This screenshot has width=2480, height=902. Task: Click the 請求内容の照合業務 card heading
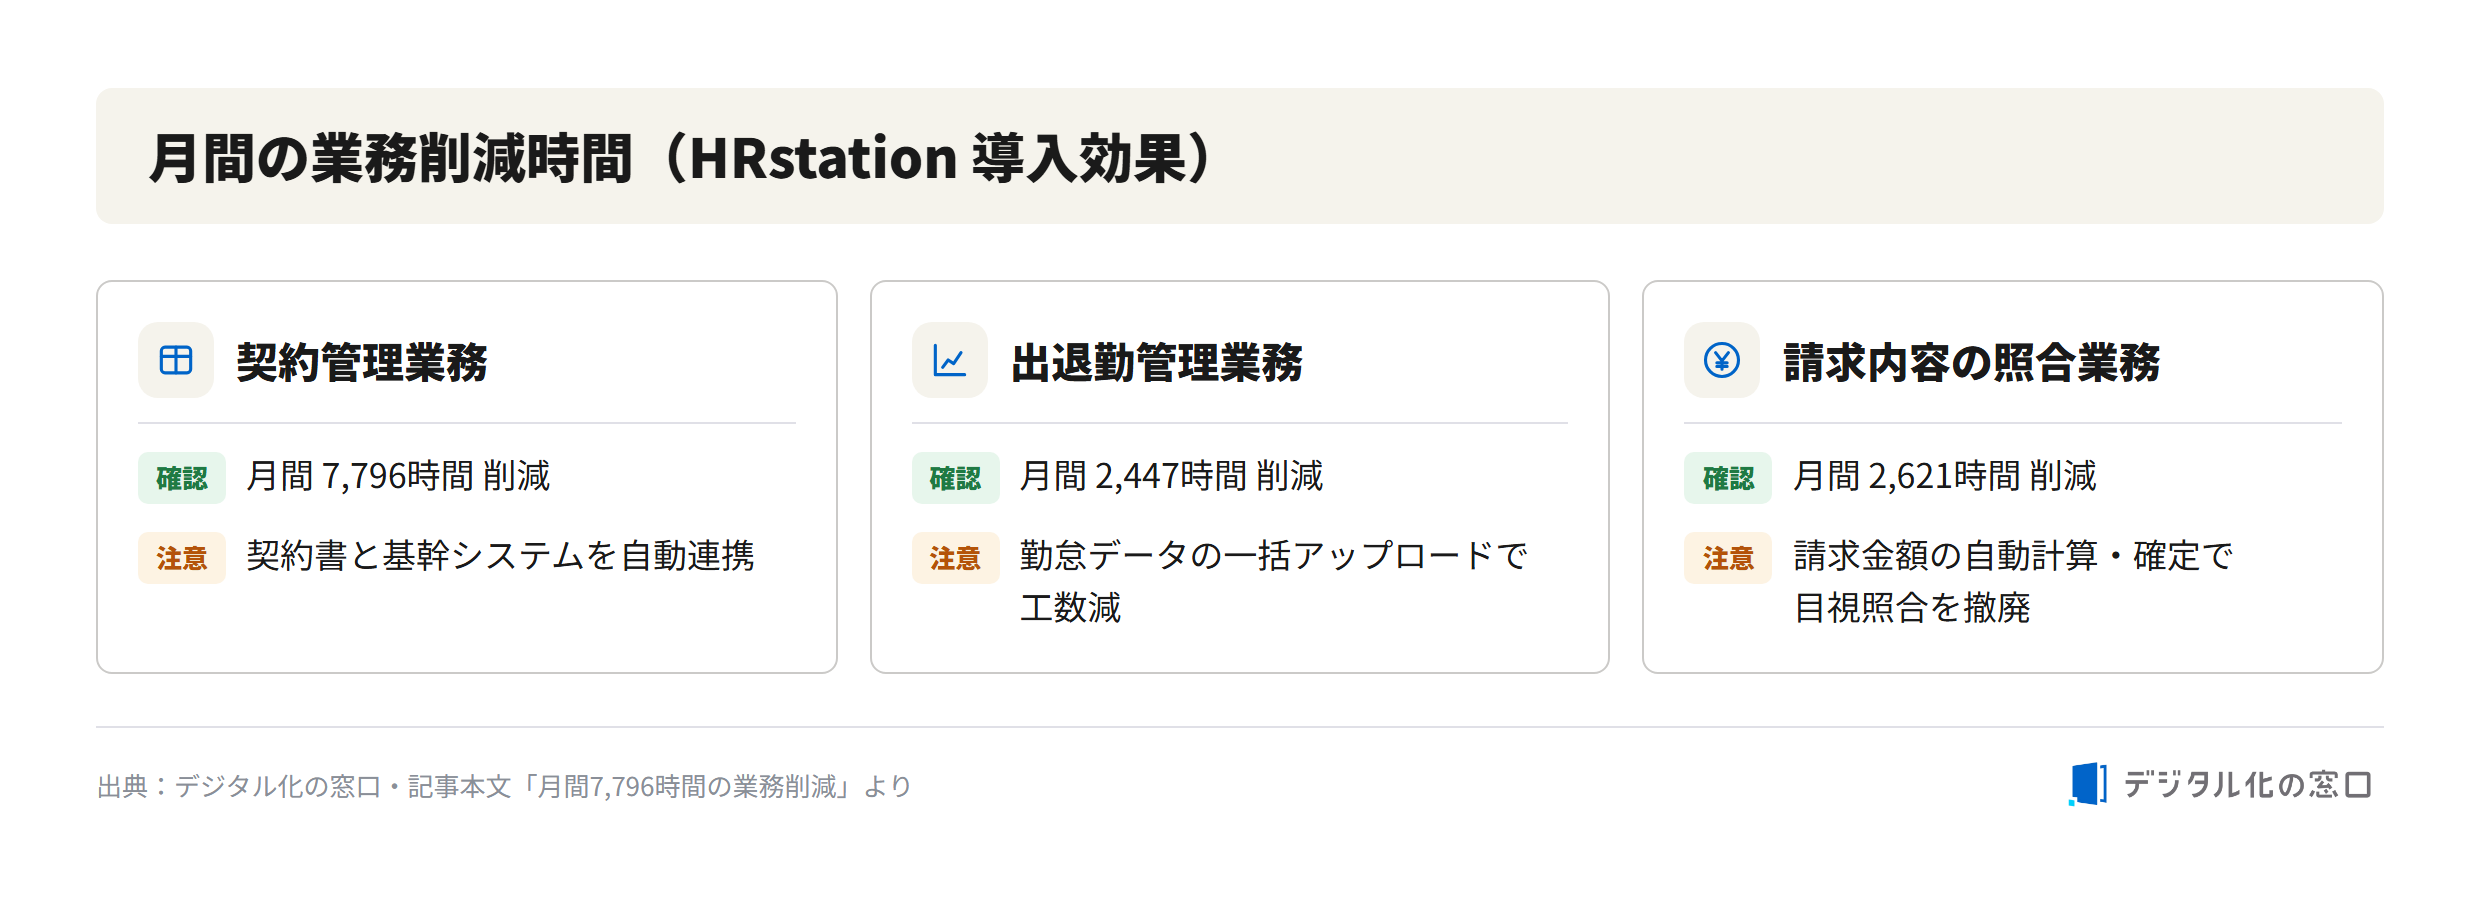coord(1972,362)
